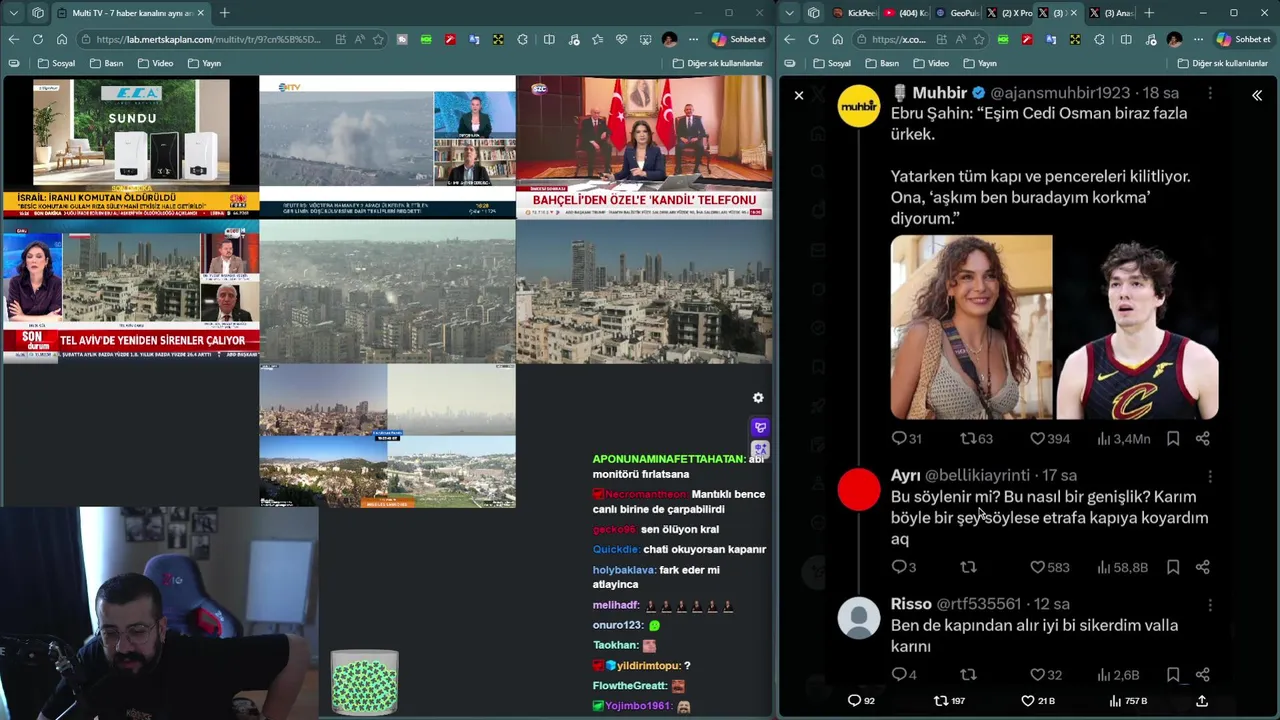The width and height of the screenshot is (1280, 720).
Task: Switch to the (2) X Pro tab
Action: (x=1008, y=13)
